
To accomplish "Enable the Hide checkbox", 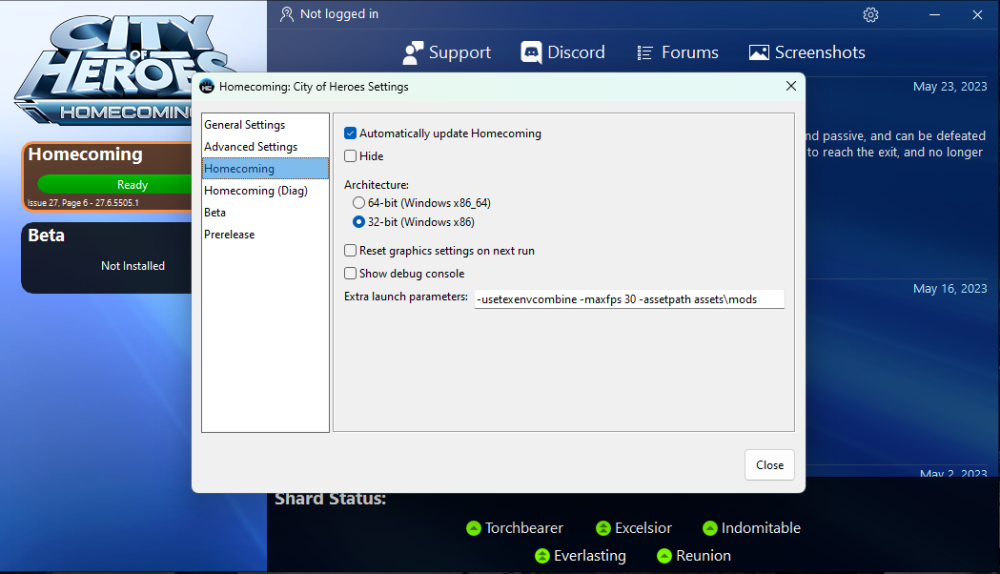I will (350, 156).
